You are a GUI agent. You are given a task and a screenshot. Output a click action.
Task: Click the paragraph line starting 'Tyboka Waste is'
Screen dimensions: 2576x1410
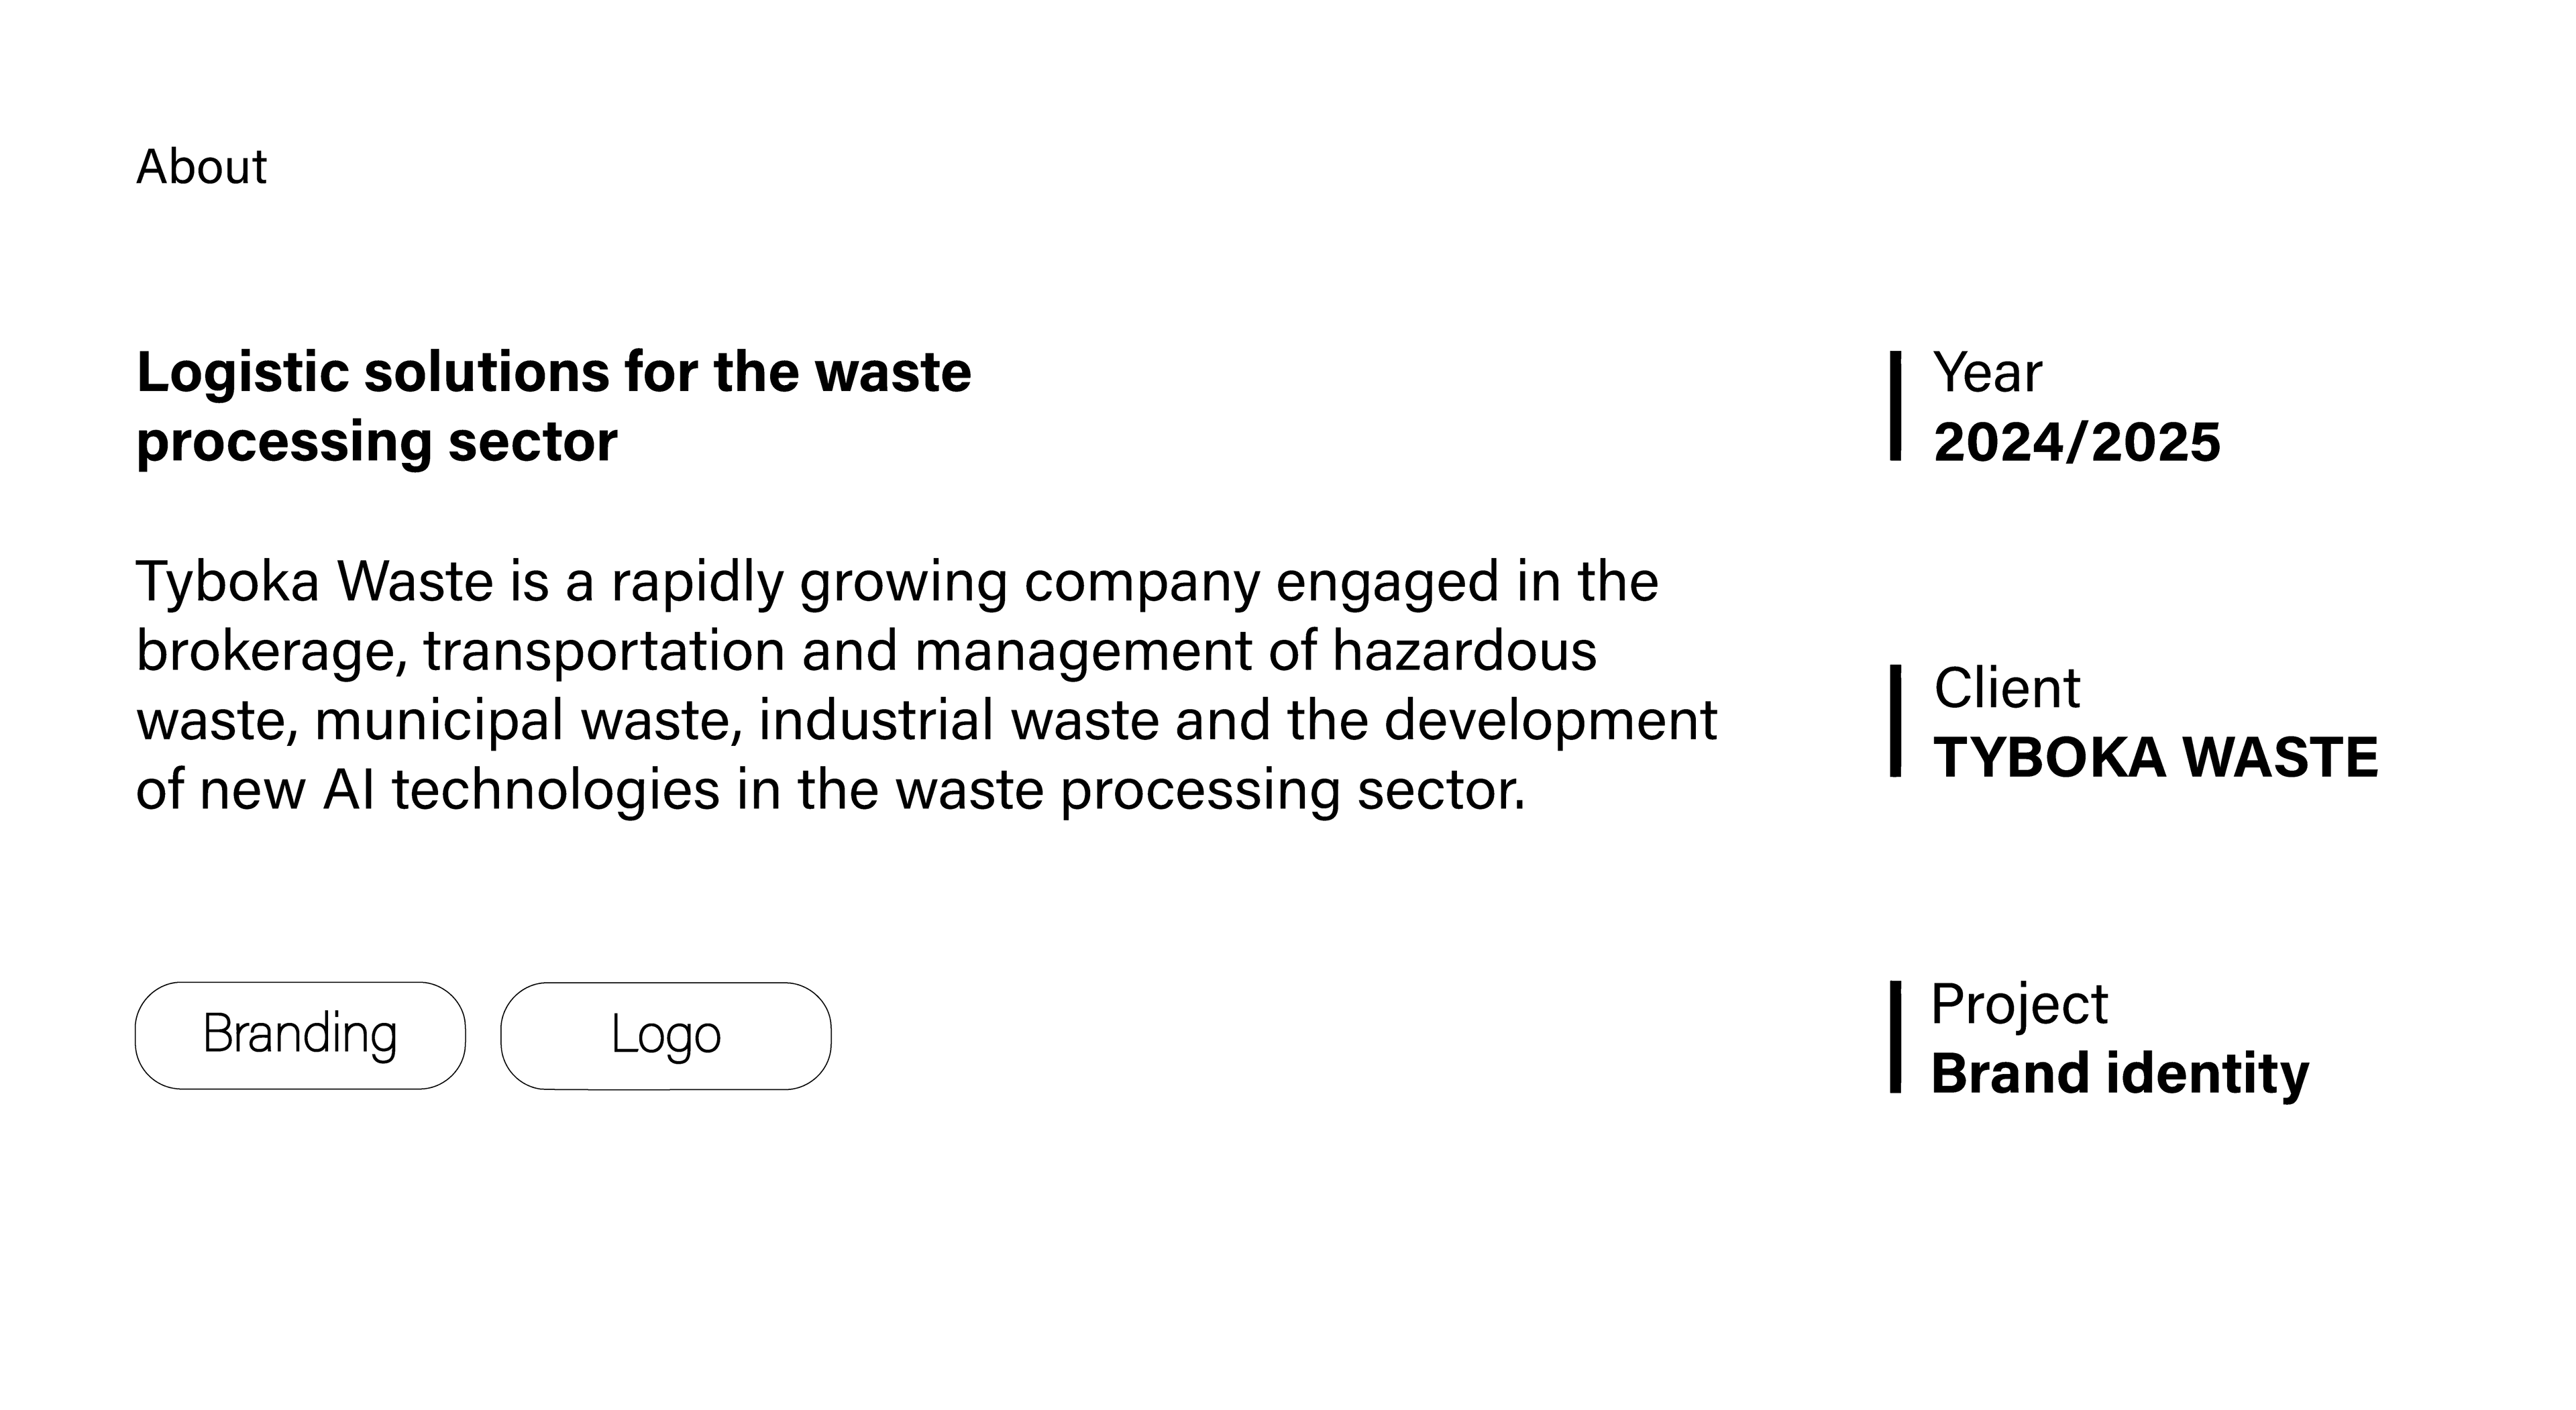(897, 583)
